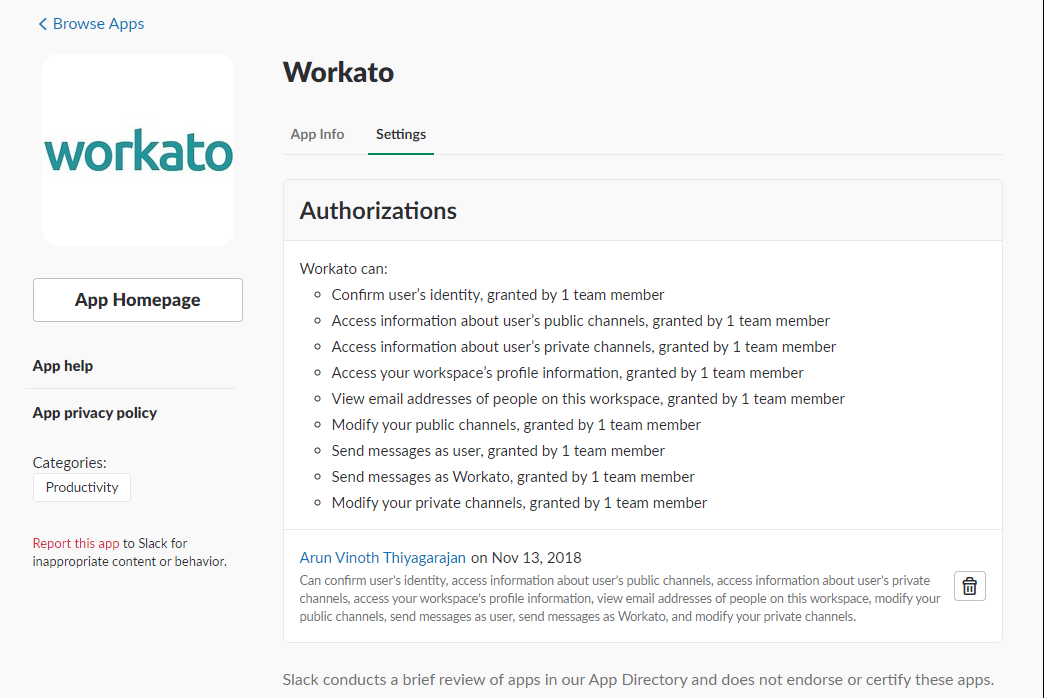This screenshot has width=1044, height=698.
Task: Select the Productivity category tag
Action: pyautogui.click(x=82, y=488)
